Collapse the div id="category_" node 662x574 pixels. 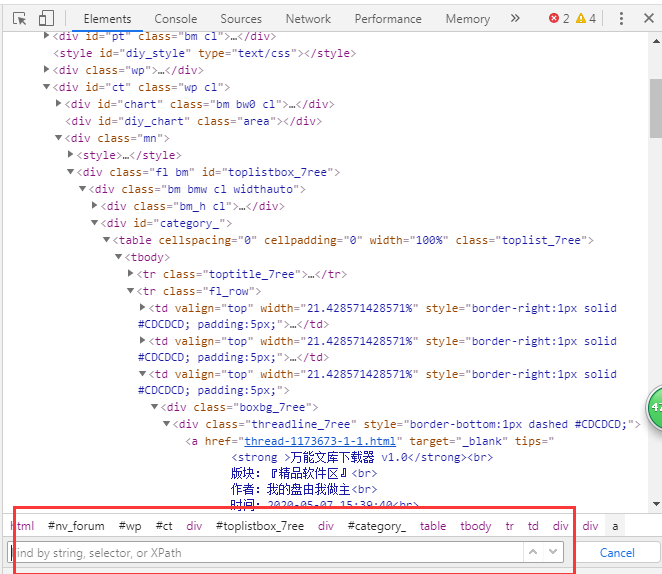pos(95,223)
